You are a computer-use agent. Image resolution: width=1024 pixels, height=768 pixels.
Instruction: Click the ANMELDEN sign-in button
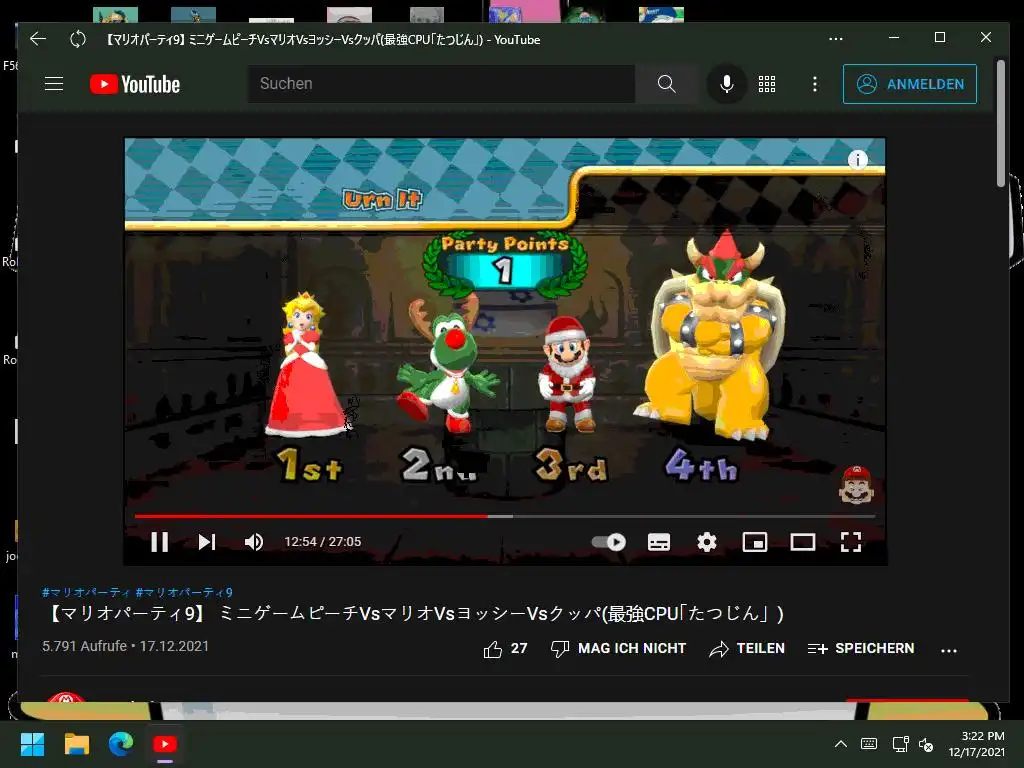(910, 84)
